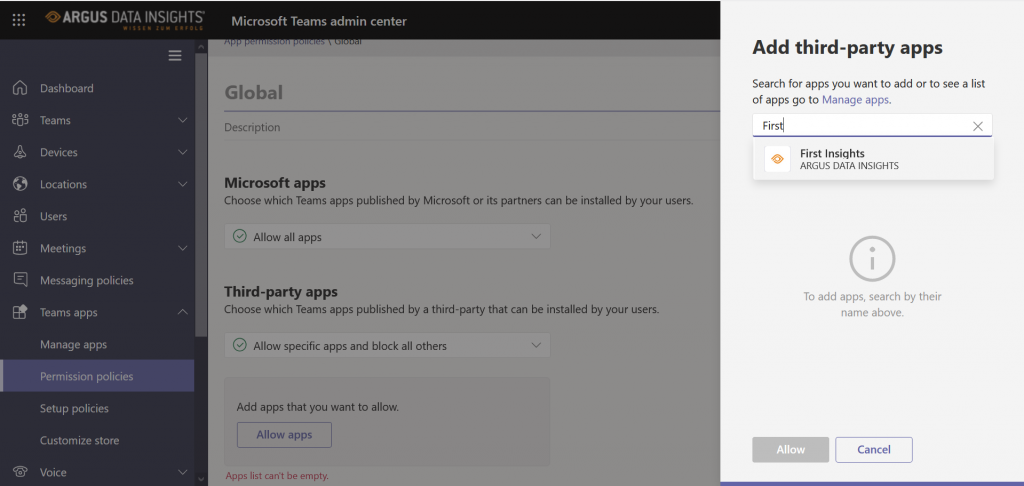Open Microsoft apps Allow all apps dropdown
1024x486 pixels.
click(387, 236)
